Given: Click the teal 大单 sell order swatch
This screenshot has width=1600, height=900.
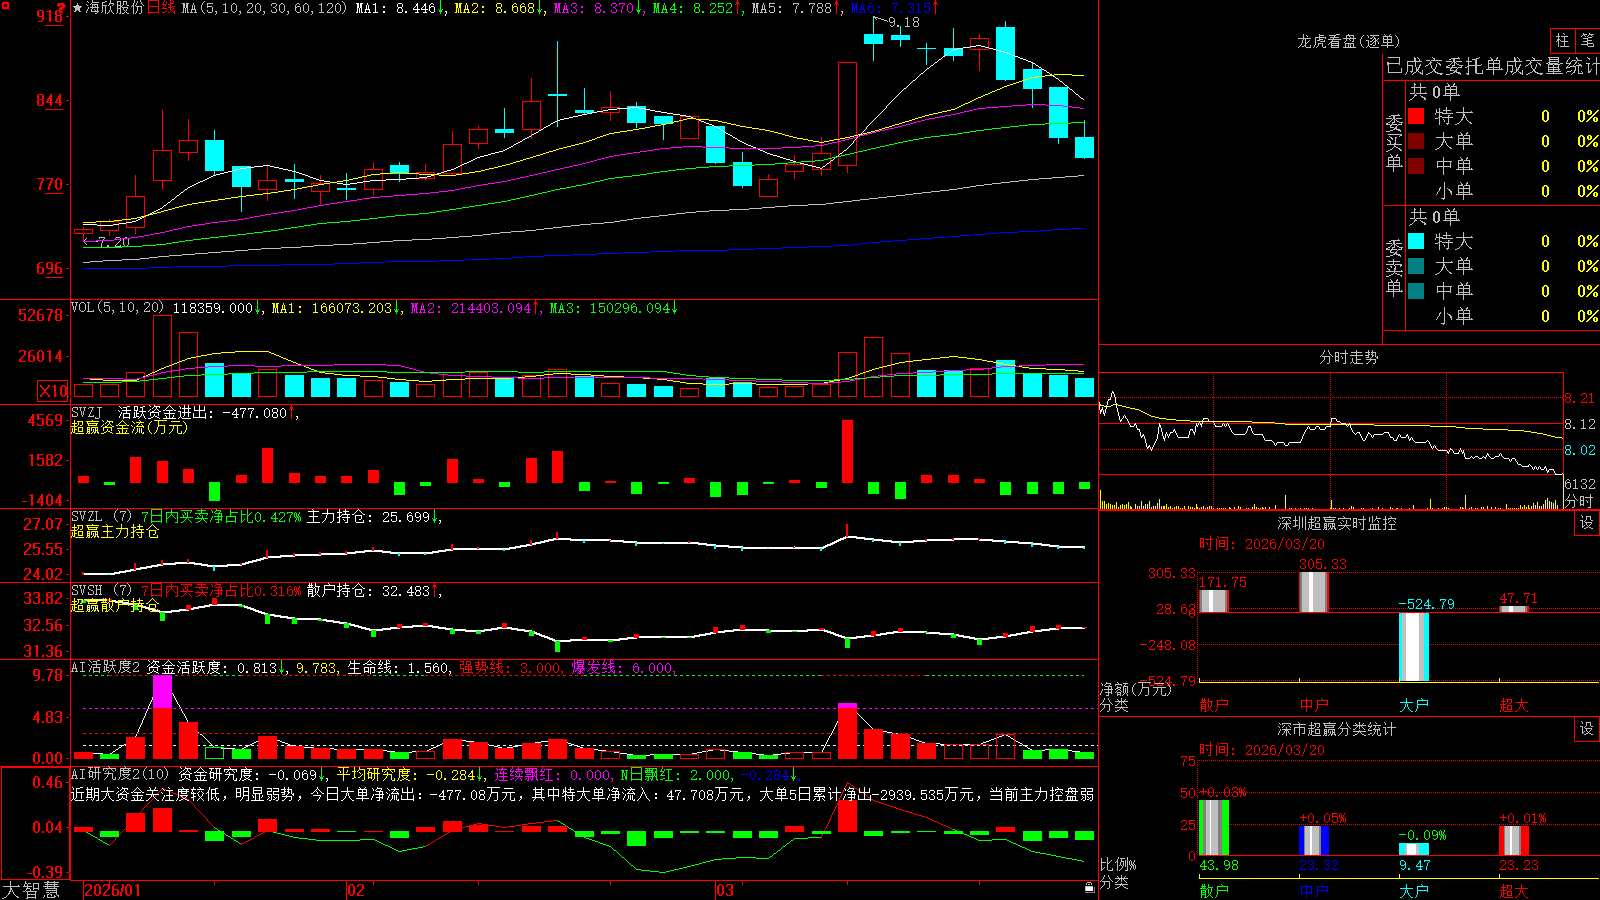Looking at the screenshot, I should (1416, 266).
